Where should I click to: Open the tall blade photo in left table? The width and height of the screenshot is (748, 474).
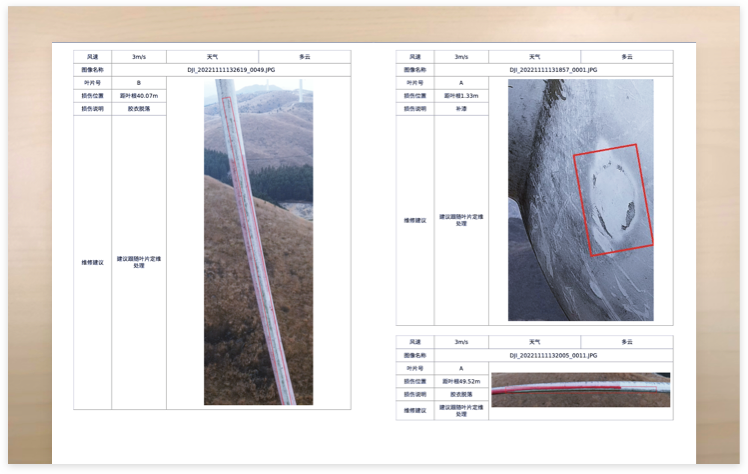coord(258,242)
